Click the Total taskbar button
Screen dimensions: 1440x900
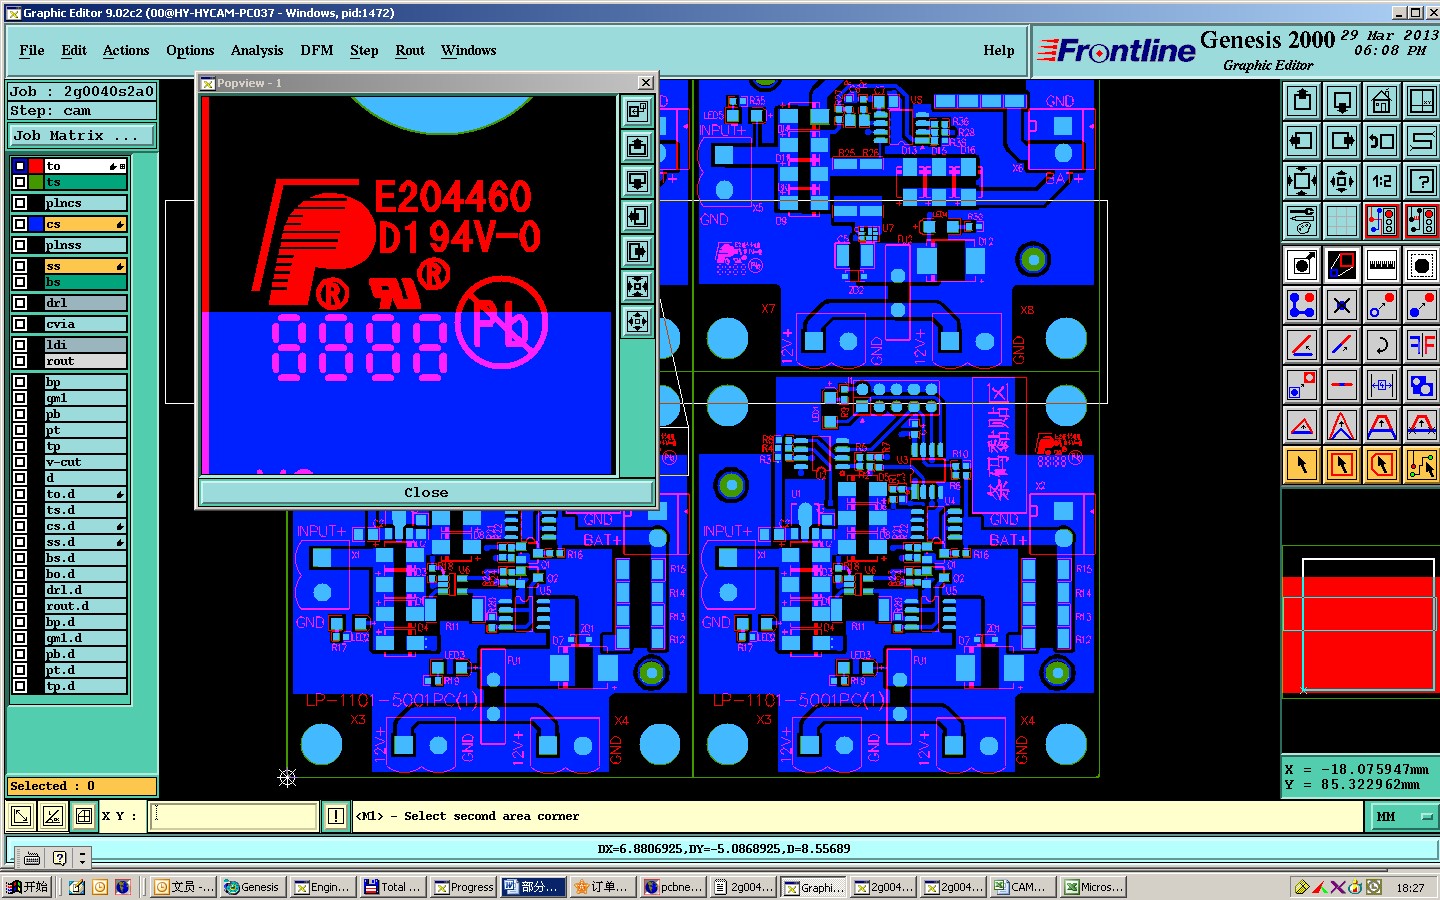pyautogui.click(x=393, y=887)
